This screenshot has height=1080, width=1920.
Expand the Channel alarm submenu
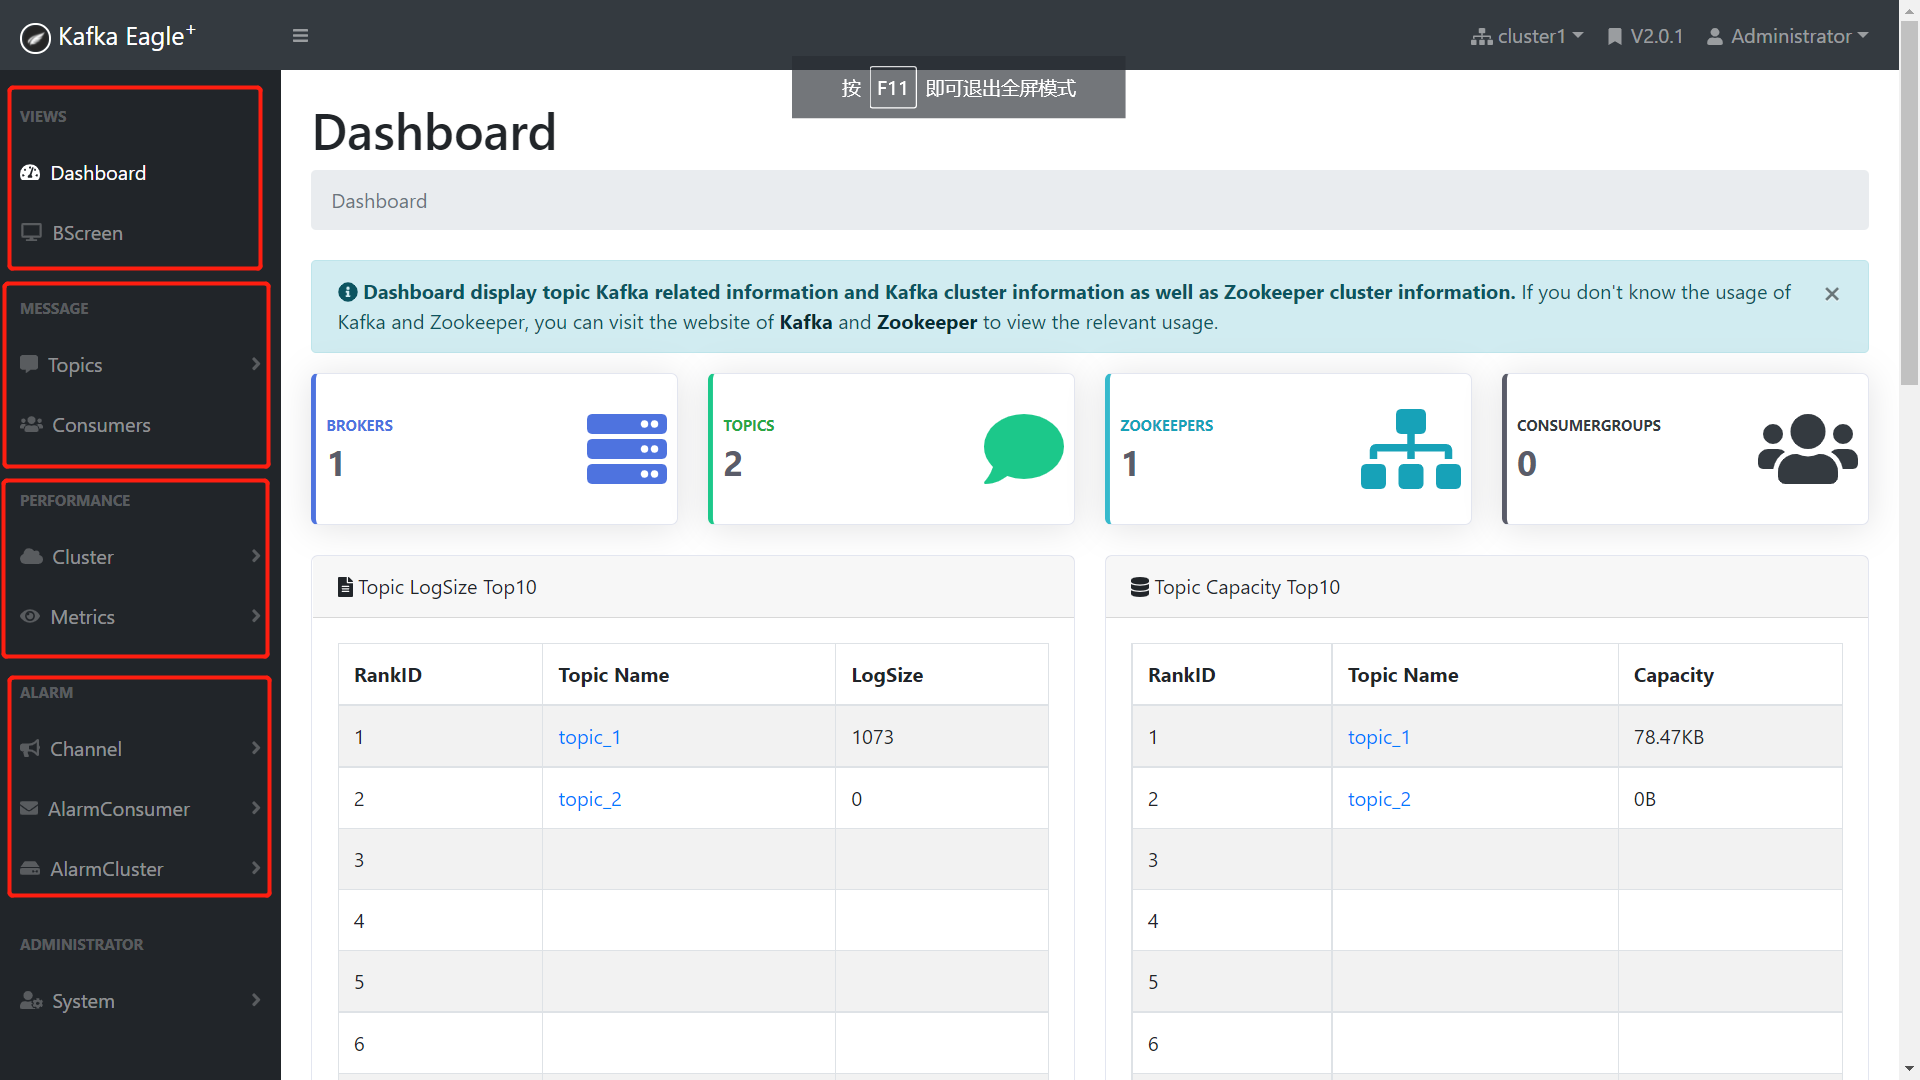click(86, 749)
